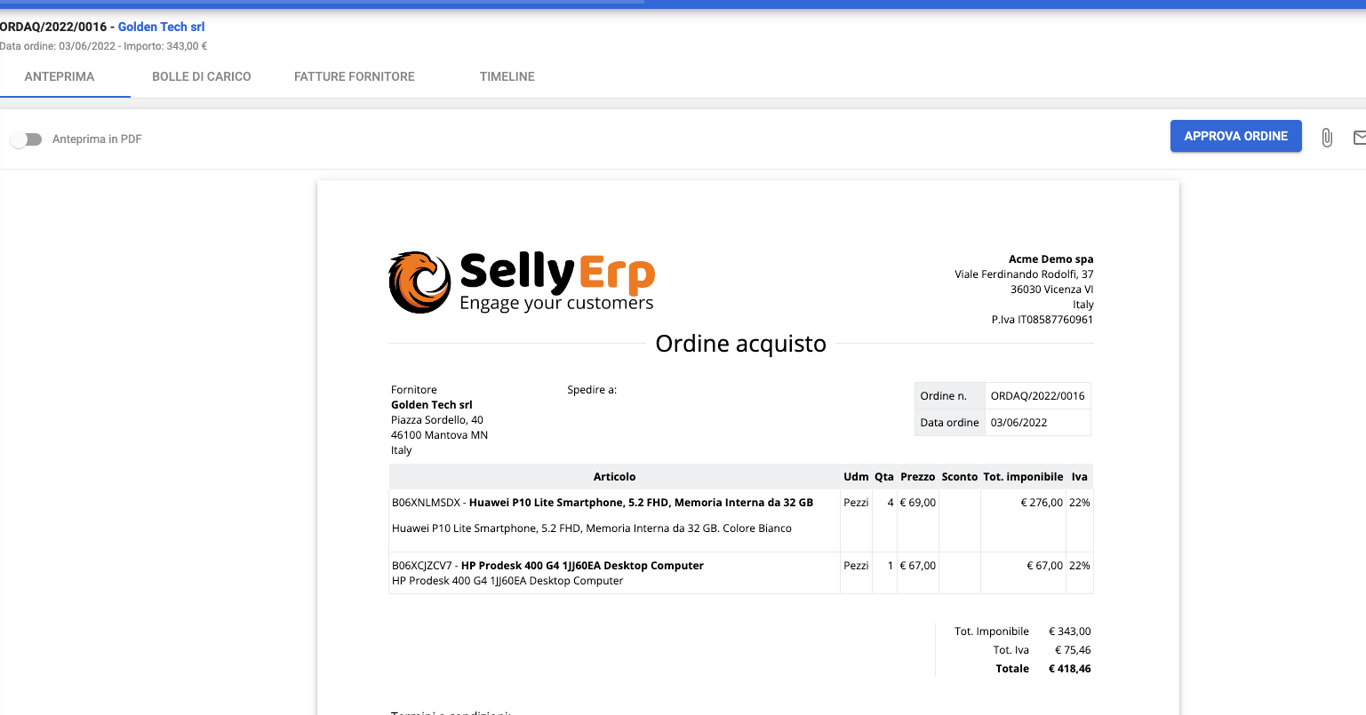Viewport: 1366px width, 715px height.
Task: Switch to the Anteprima tab
Action: point(60,77)
